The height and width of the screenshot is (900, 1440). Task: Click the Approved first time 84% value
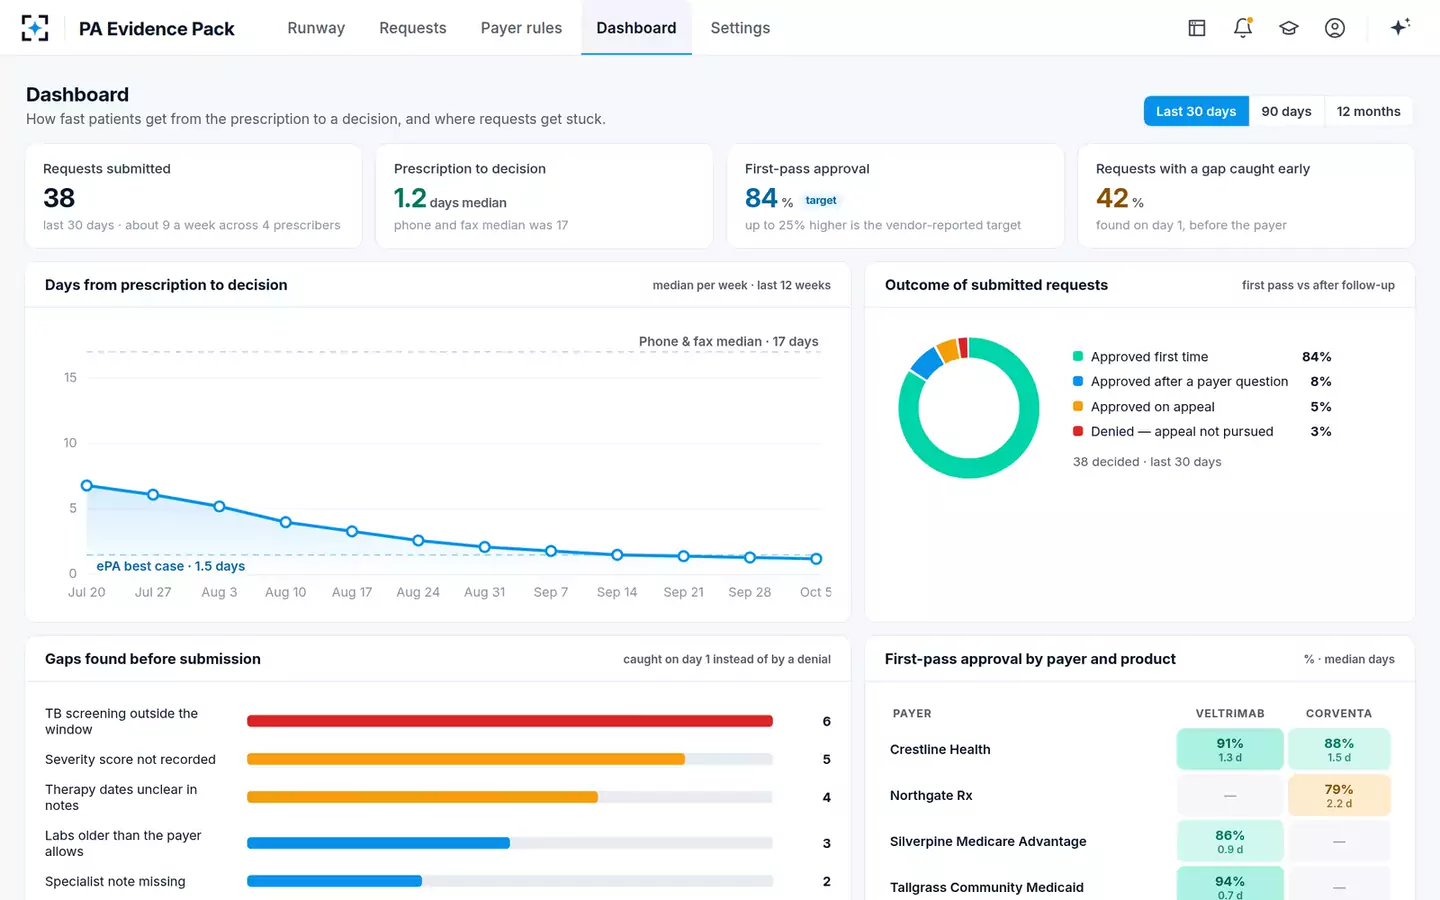tap(1316, 357)
